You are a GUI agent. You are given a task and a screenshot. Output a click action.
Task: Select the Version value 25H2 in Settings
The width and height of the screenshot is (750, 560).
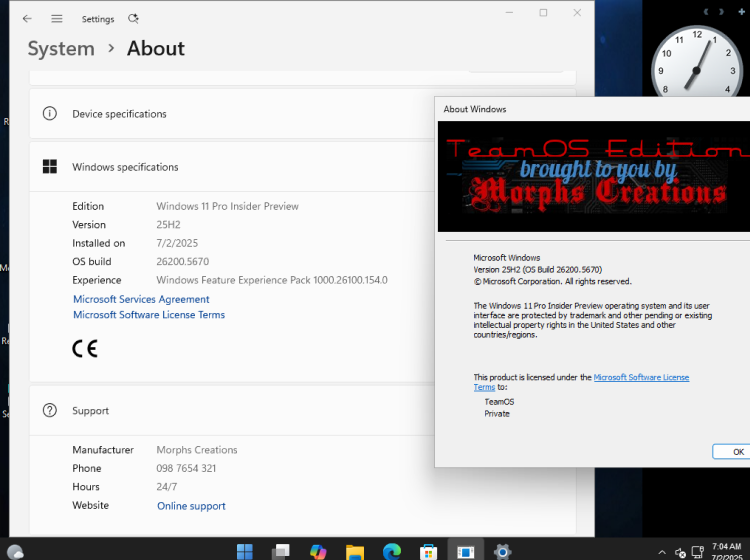point(168,225)
